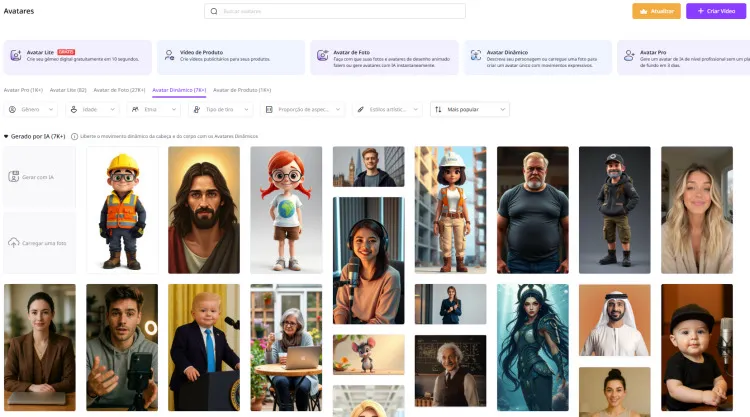Click the Avatar Dinâmico card icon
This screenshot has width=750, height=417.
[x=475, y=56]
